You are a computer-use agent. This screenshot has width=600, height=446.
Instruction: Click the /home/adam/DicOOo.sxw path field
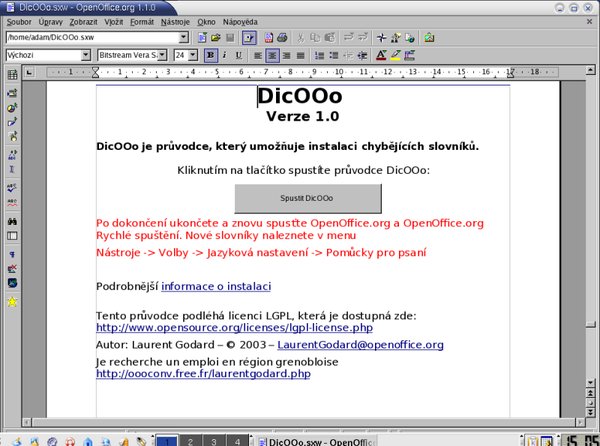[93, 37]
